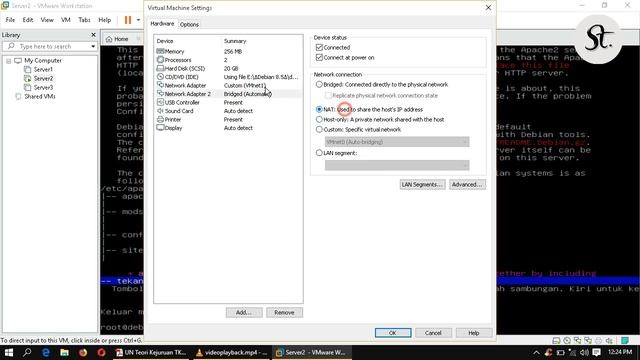Open the green message log status icon
This screenshot has height=360, width=640.
(624, 340)
